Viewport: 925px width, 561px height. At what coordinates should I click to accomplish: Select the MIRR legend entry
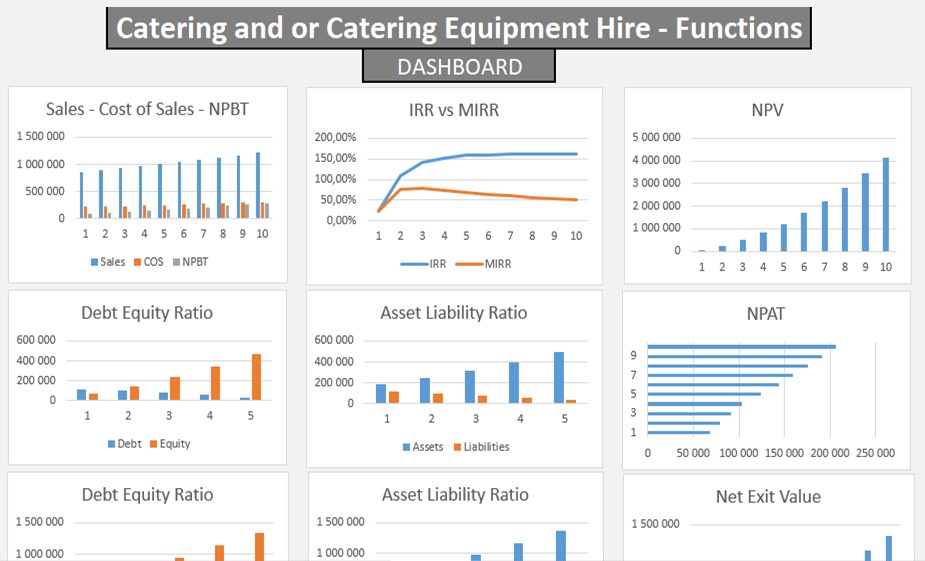coord(483,264)
